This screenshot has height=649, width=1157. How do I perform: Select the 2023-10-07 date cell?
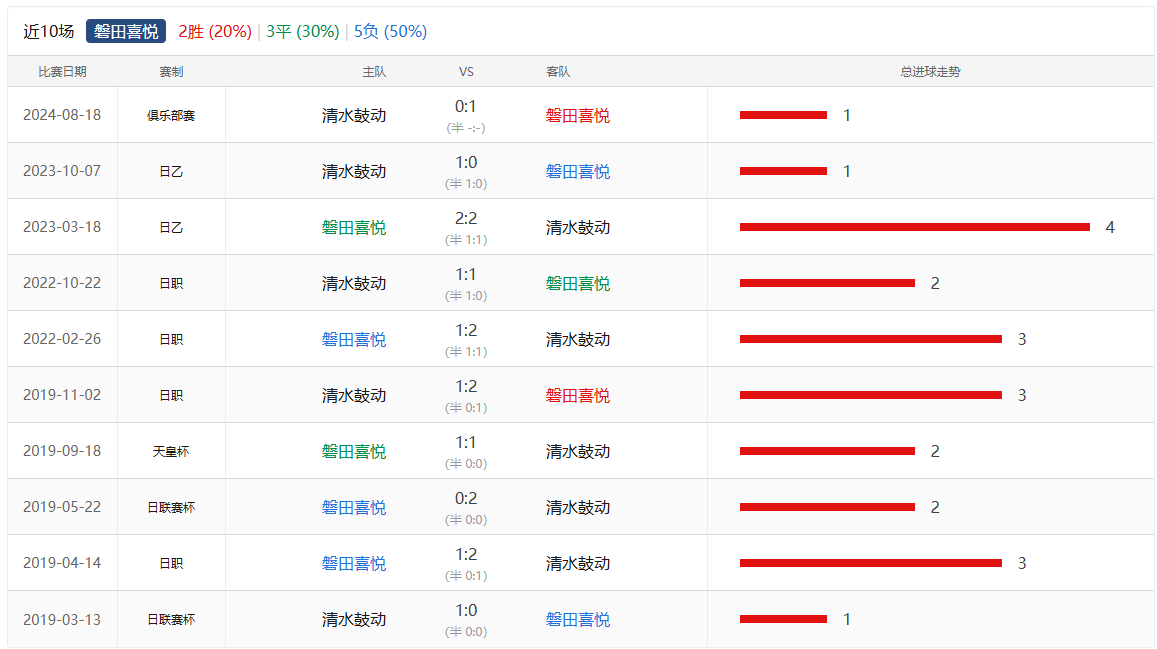pos(62,171)
